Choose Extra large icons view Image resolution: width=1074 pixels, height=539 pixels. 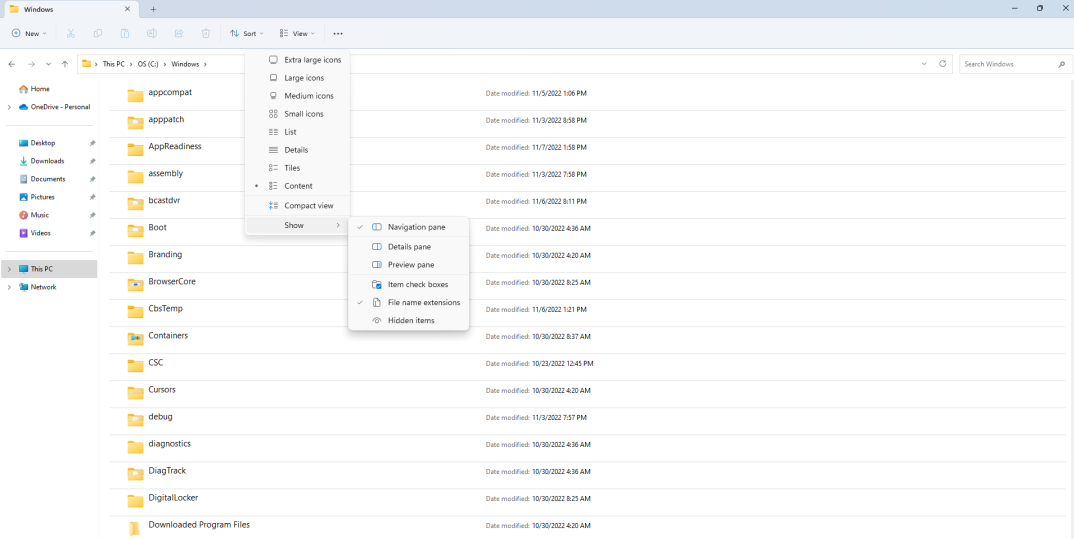312,60
